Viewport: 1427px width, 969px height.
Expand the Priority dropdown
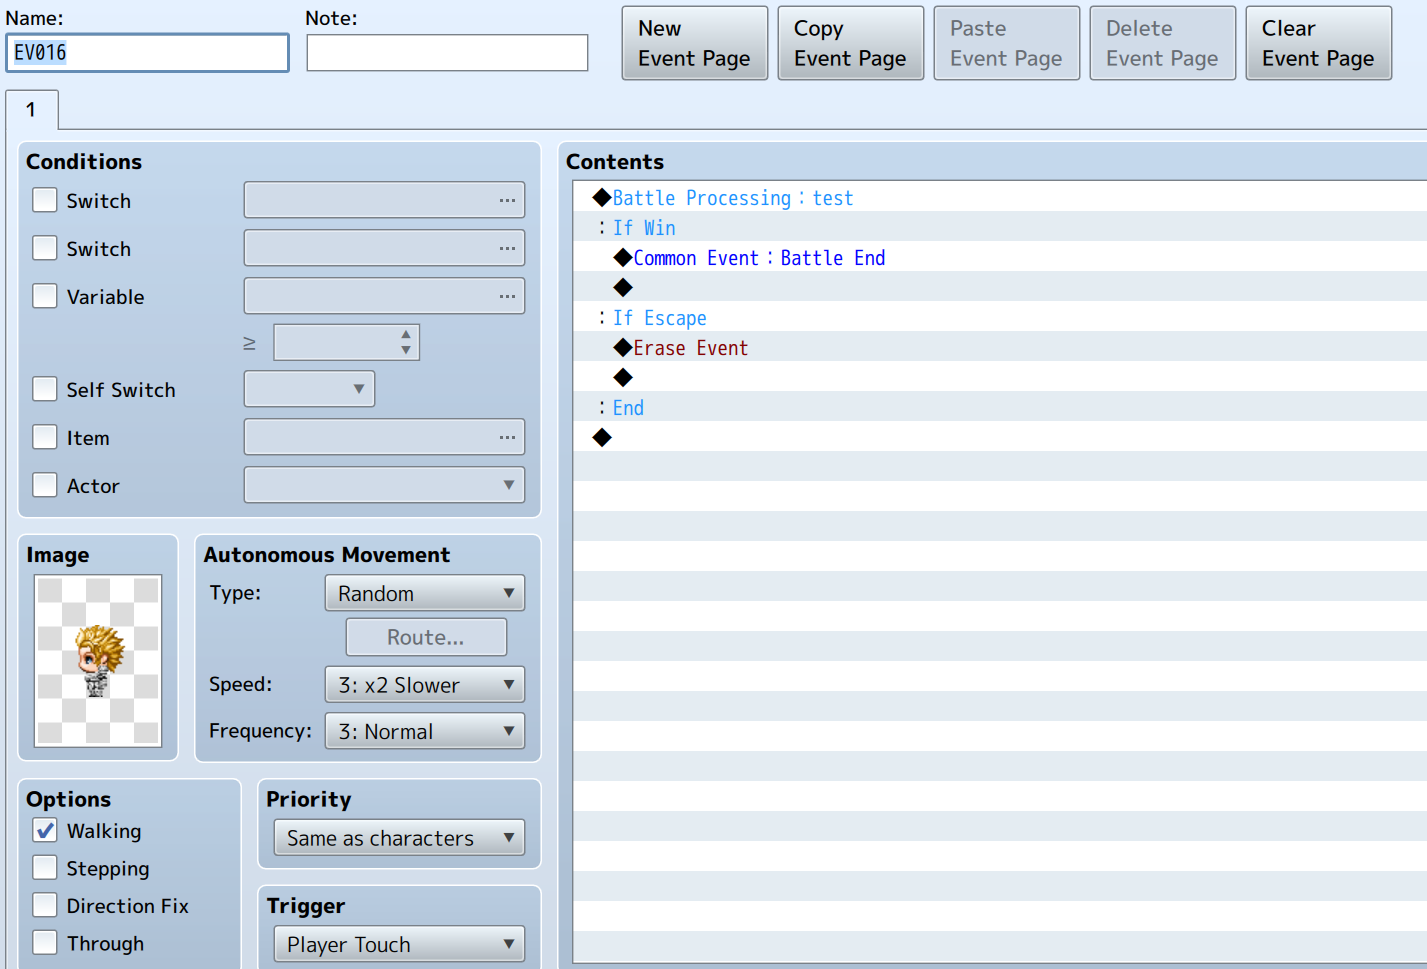point(399,838)
